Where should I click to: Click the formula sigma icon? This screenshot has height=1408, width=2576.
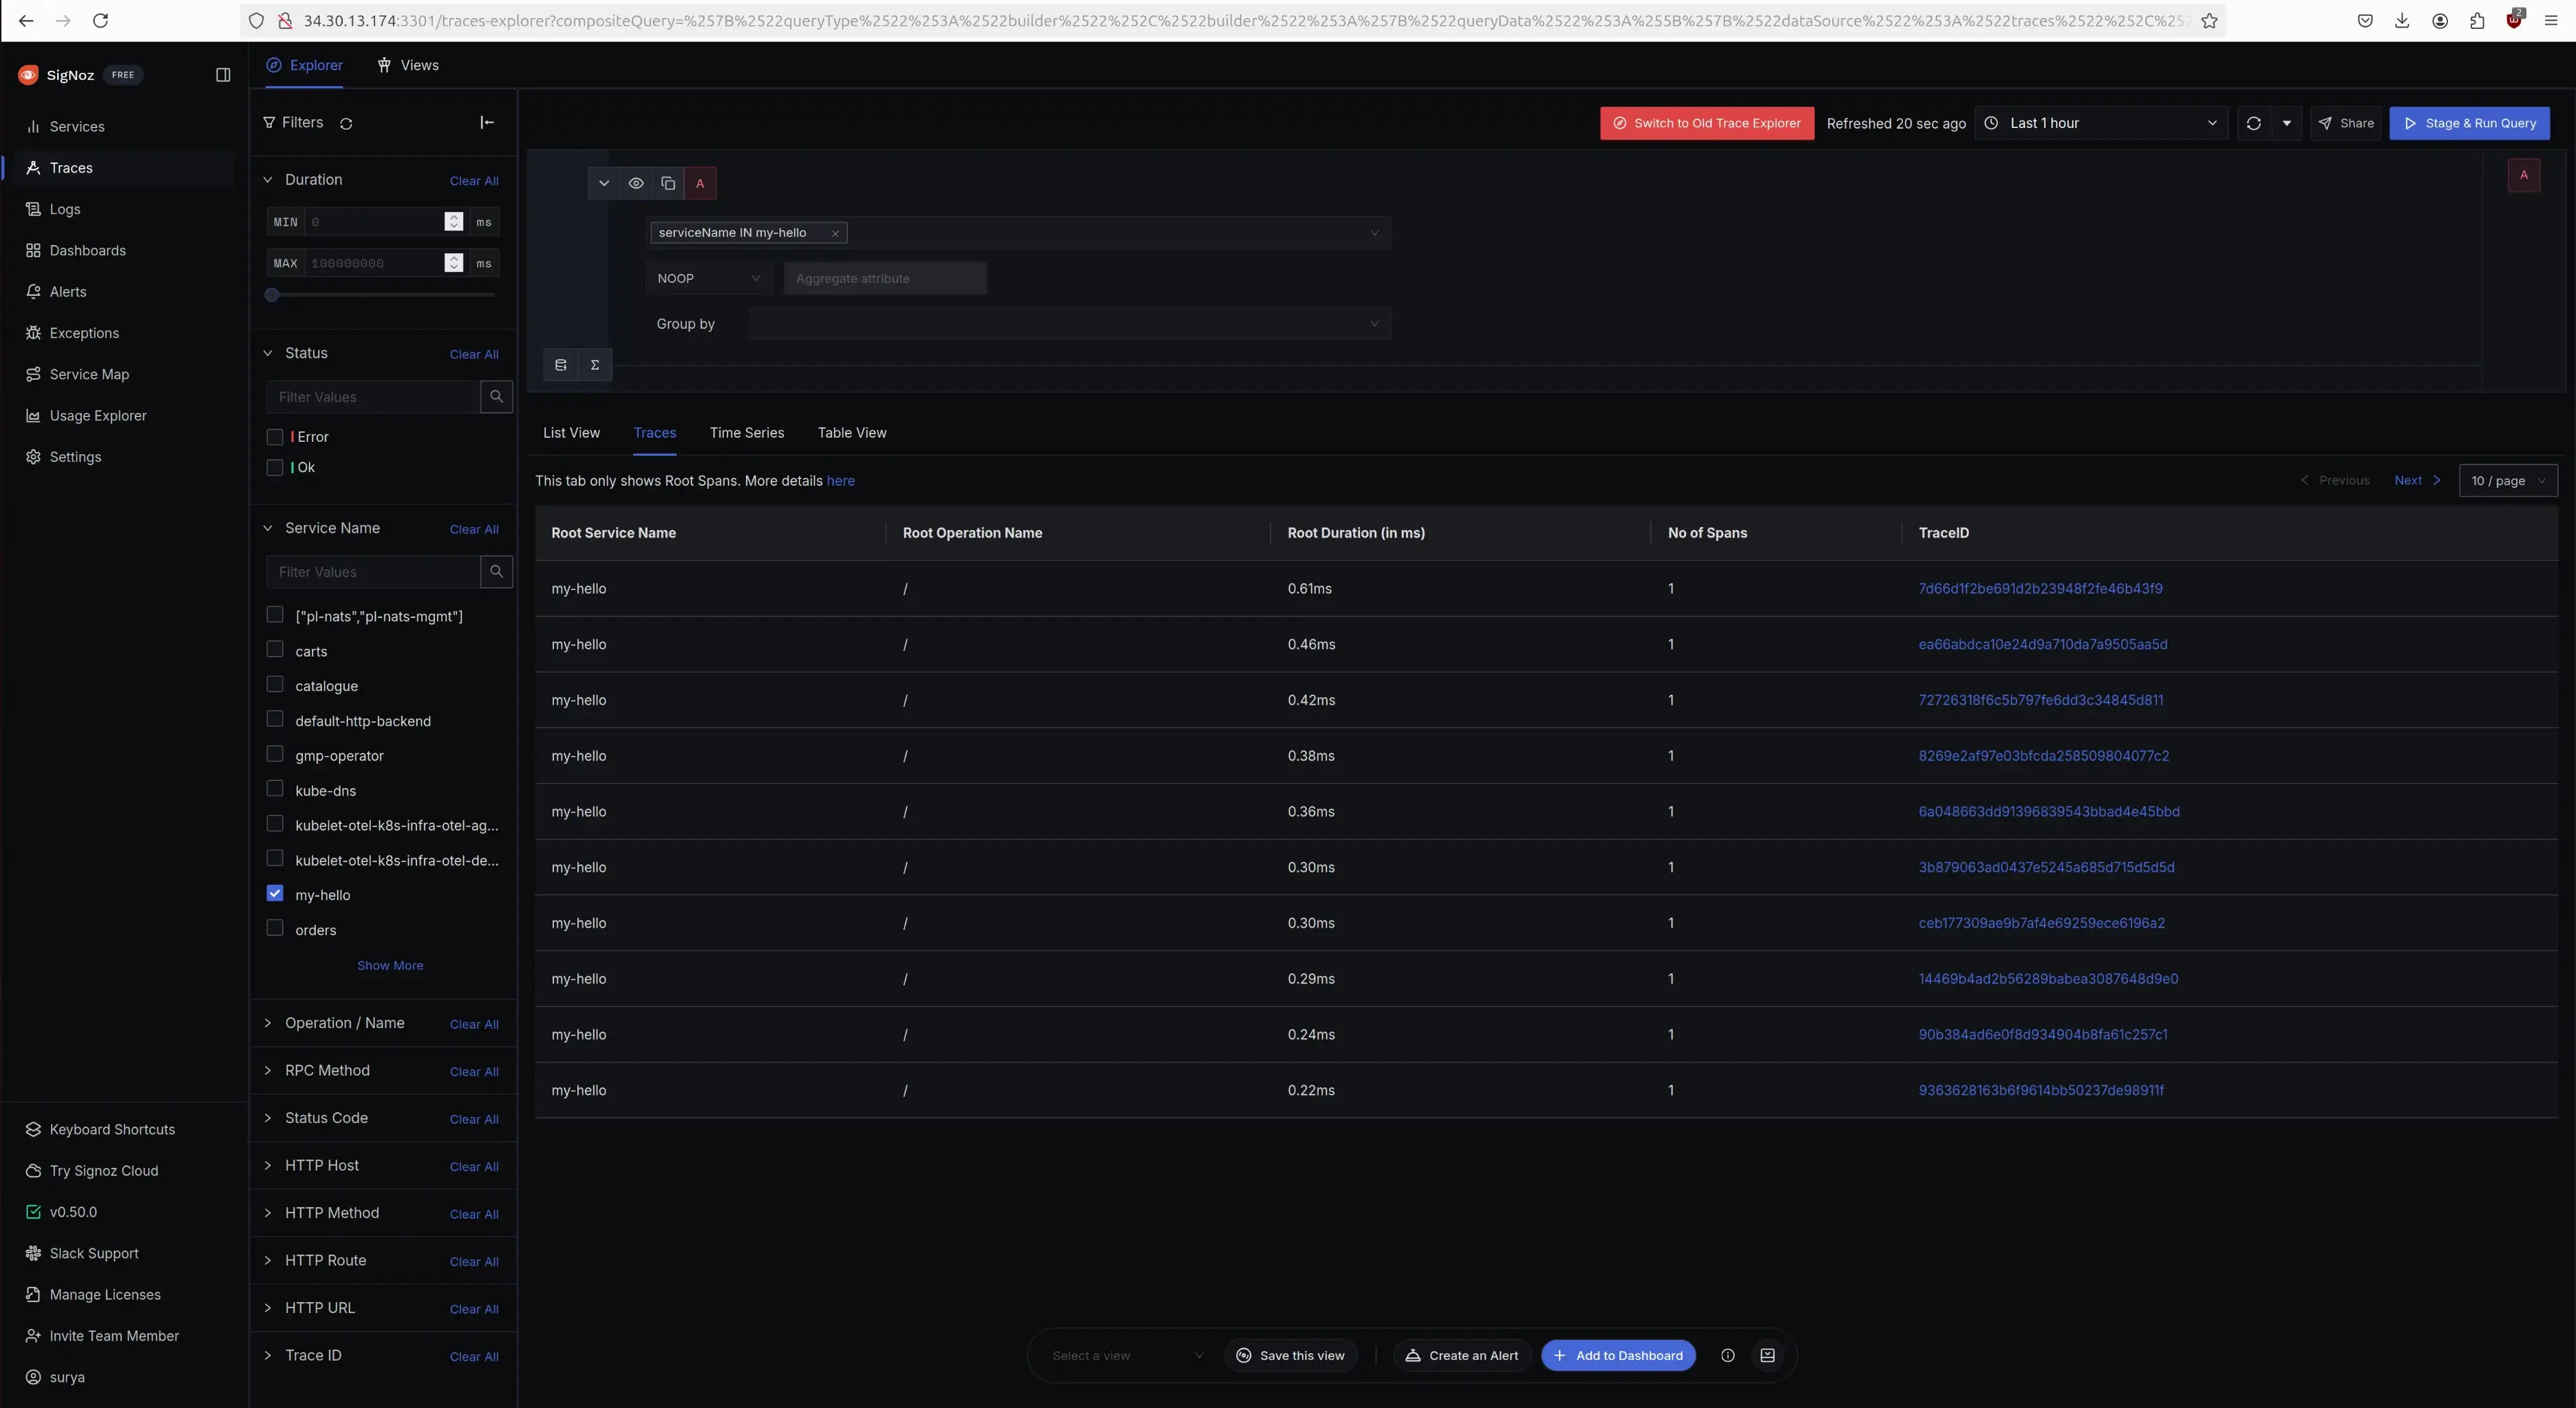pyautogui.click(x=595, y=365)
